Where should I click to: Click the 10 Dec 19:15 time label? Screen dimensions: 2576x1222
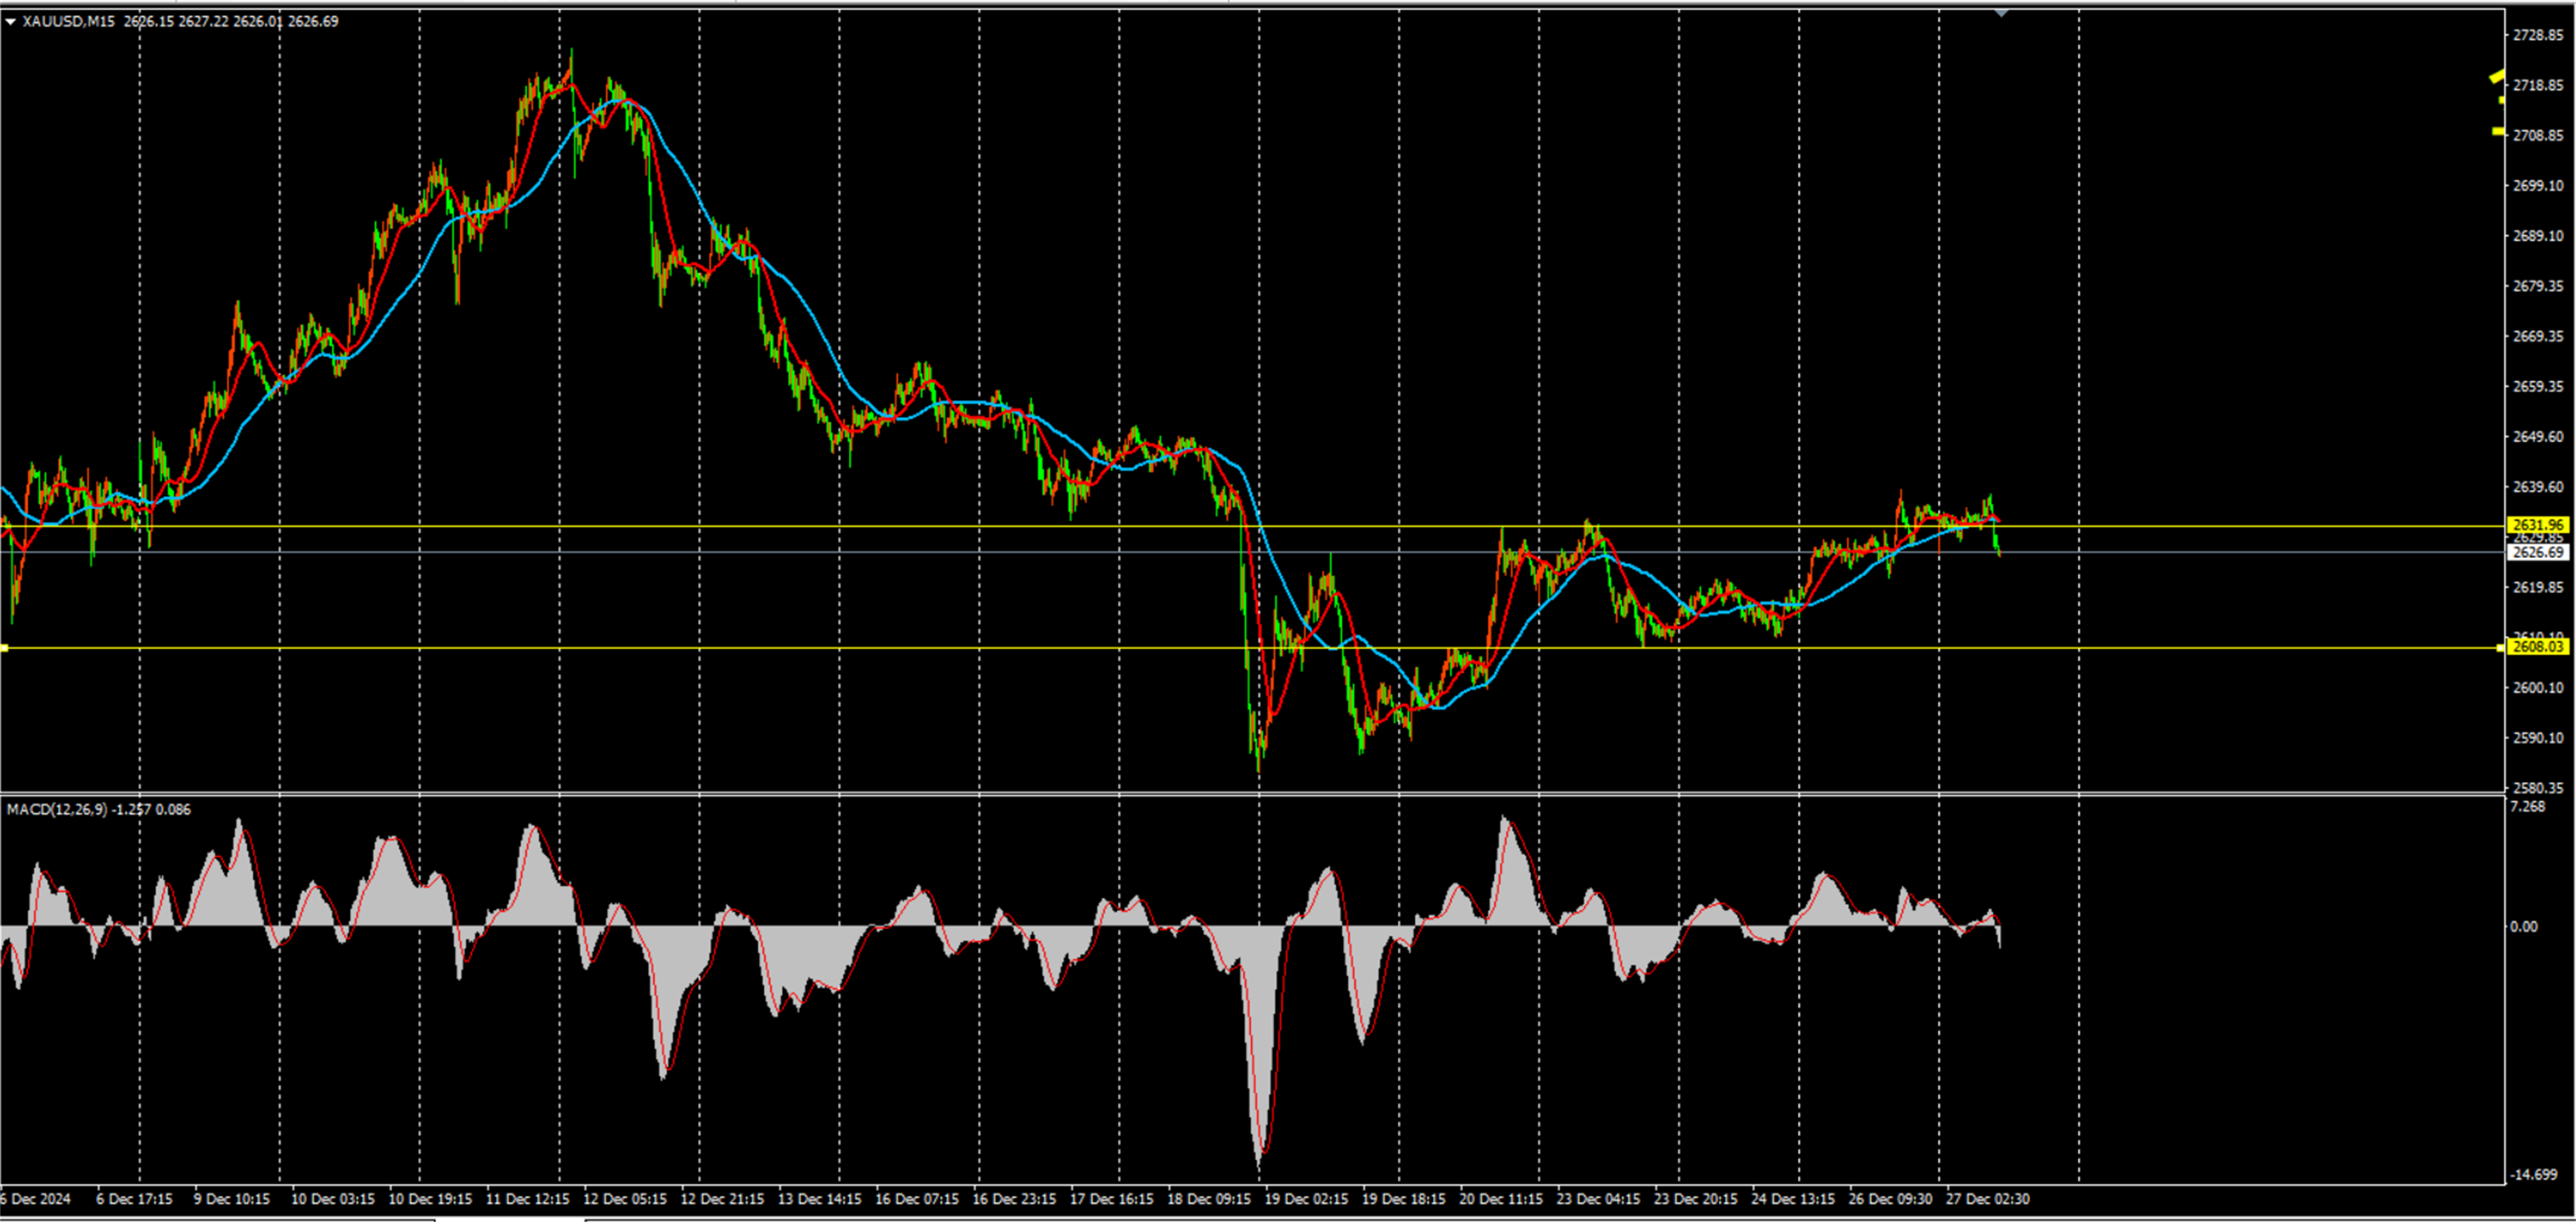430,1199
